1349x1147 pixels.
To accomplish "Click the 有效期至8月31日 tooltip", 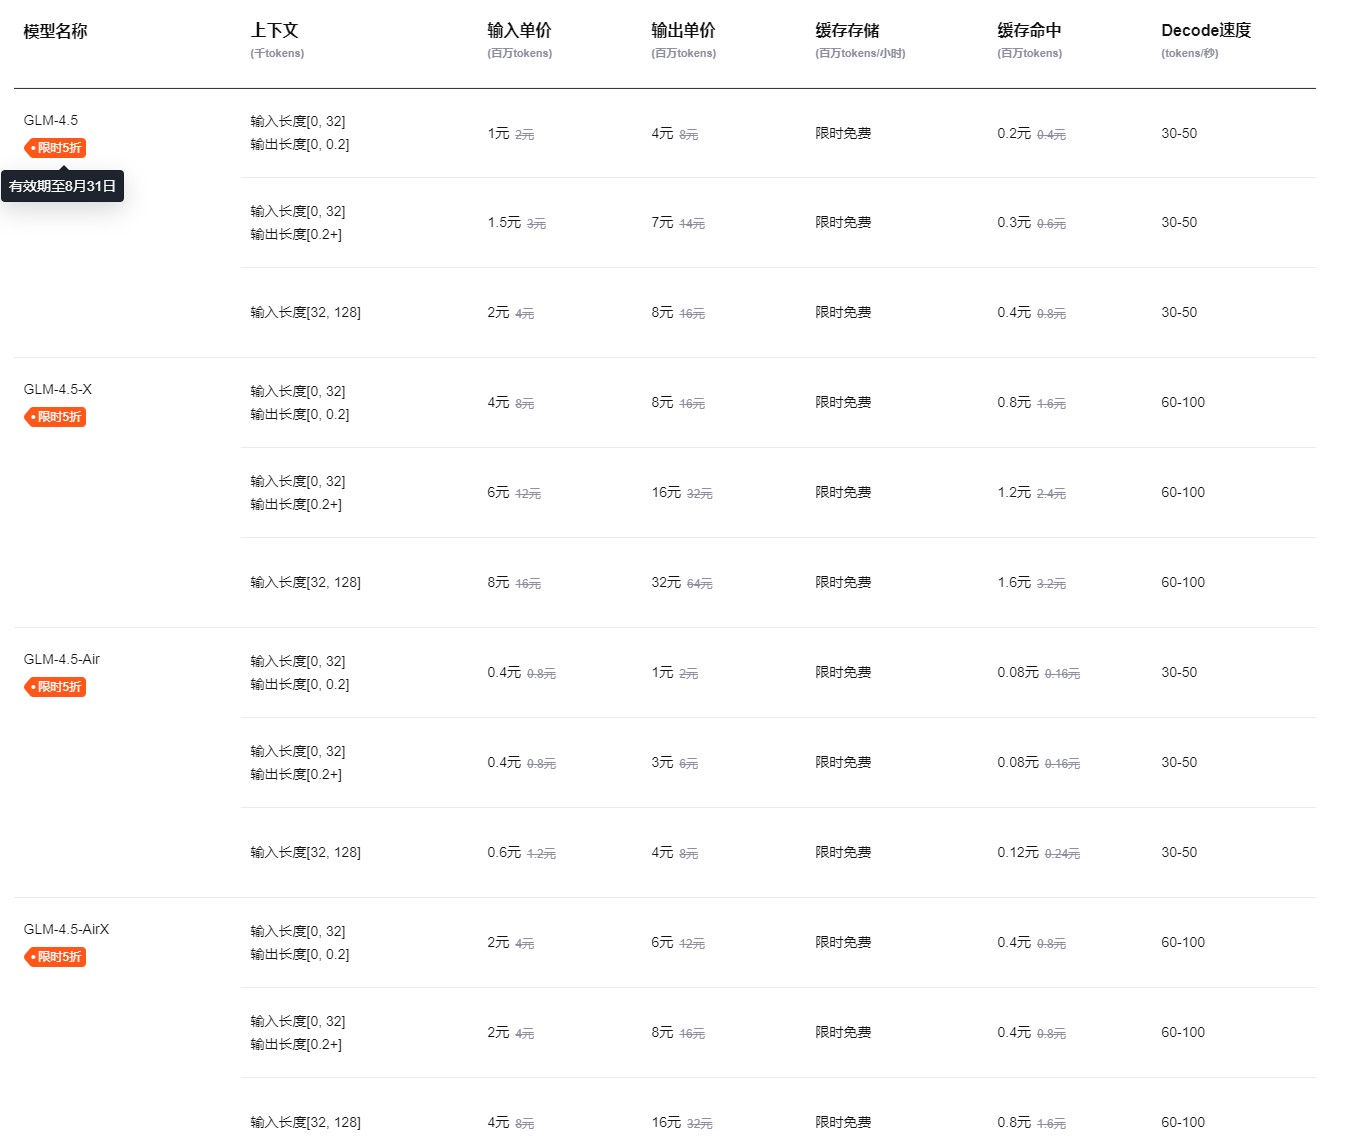I will click(x=63, y=185).
